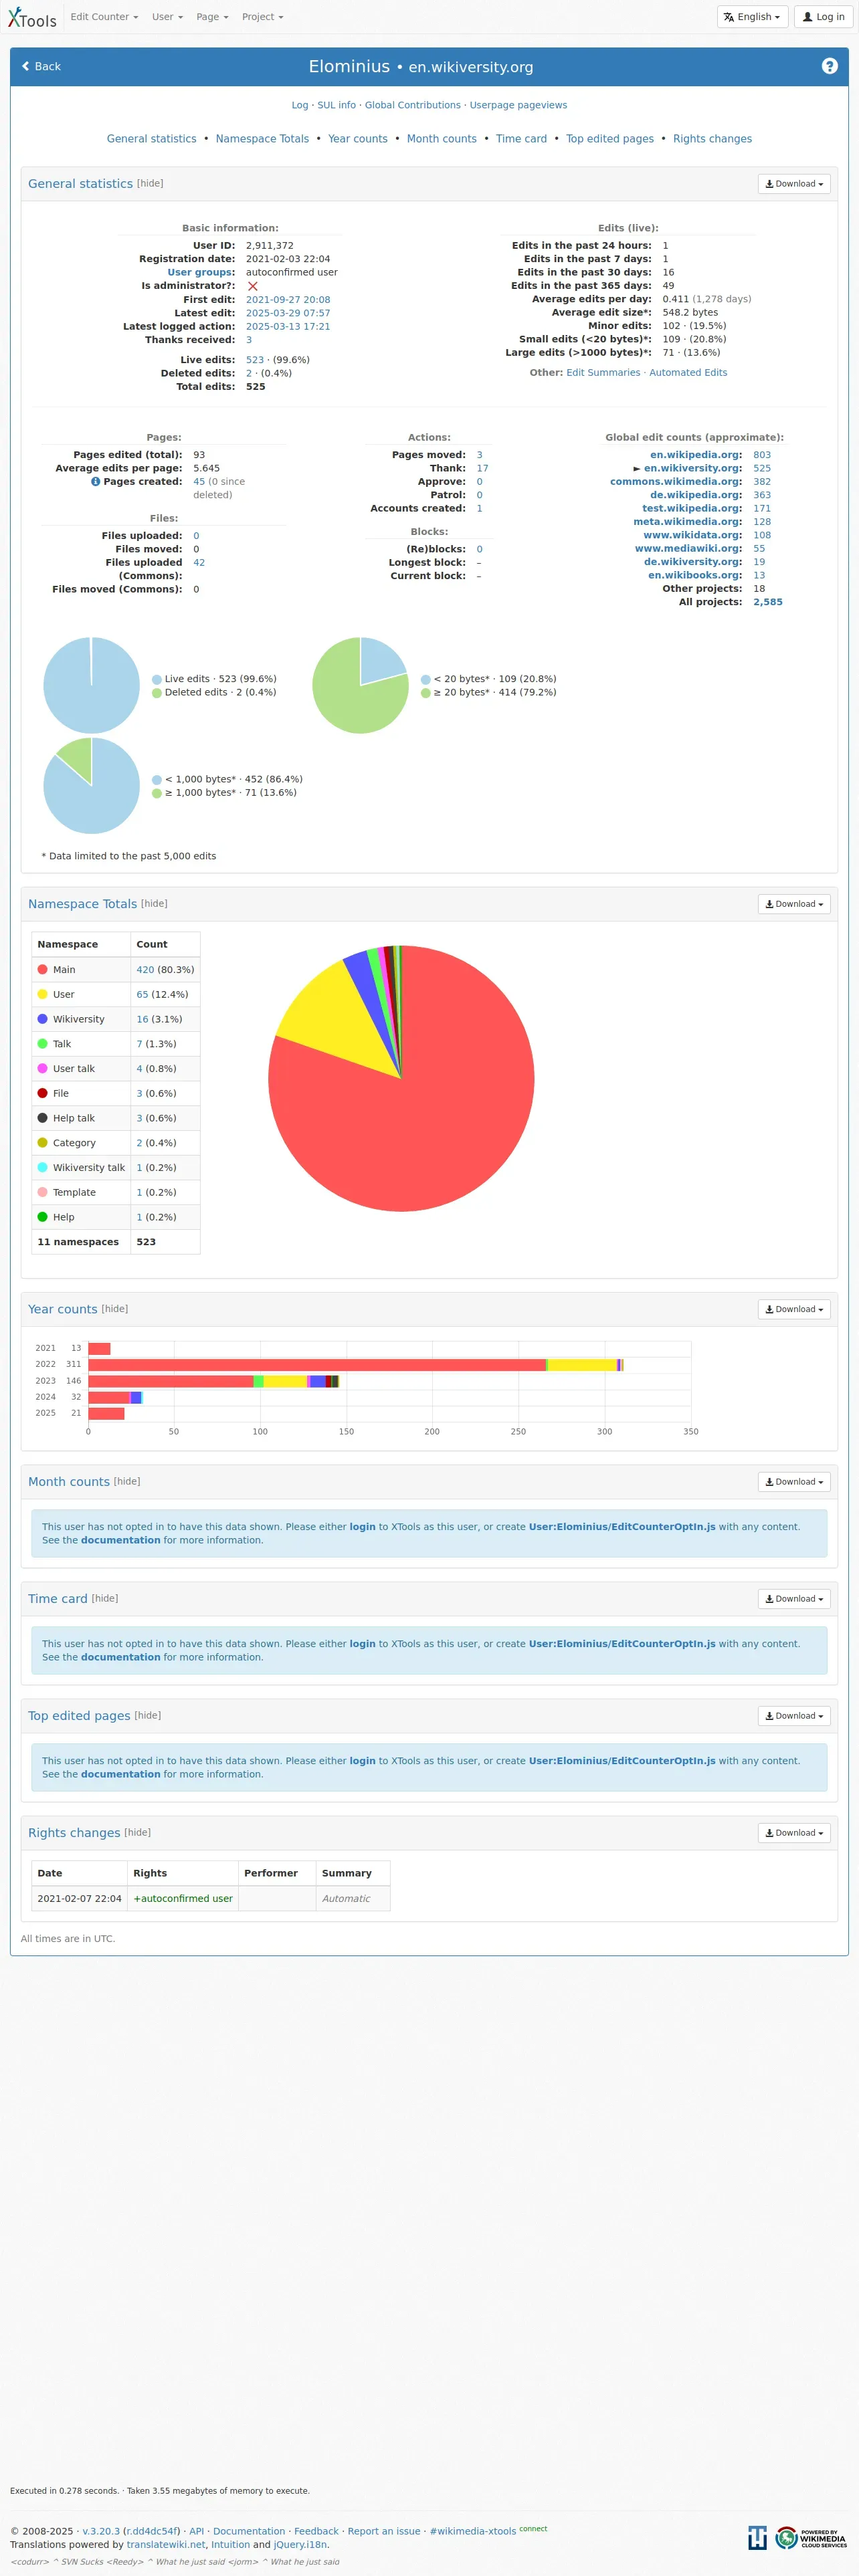Click the XTools logo
This screenshot has height=2576, width=859.
click(32, 18)
